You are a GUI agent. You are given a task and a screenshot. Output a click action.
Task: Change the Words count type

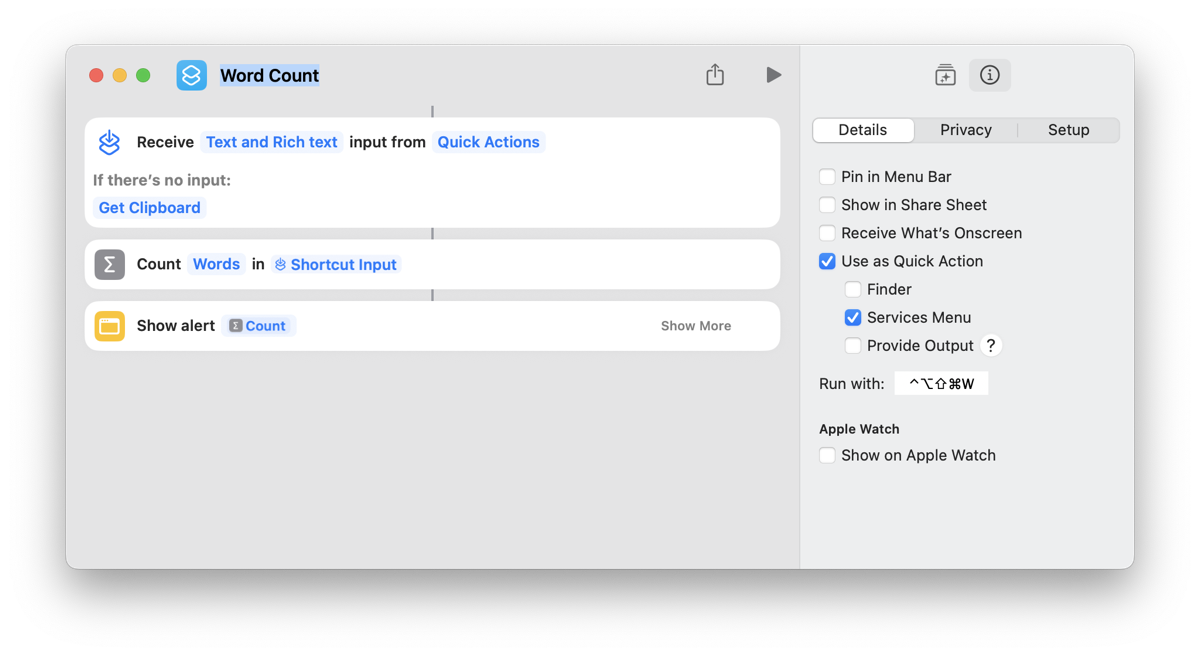[216, 264]
